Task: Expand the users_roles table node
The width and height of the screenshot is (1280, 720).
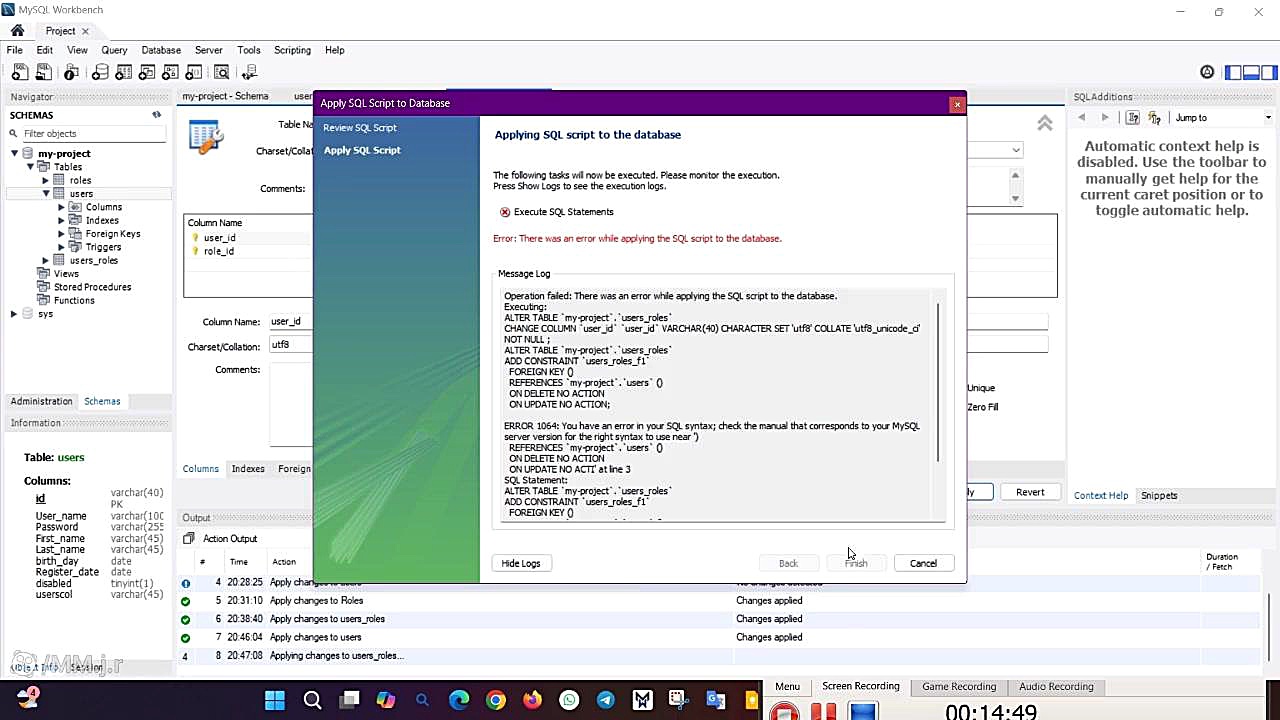Action: (45, 260)
